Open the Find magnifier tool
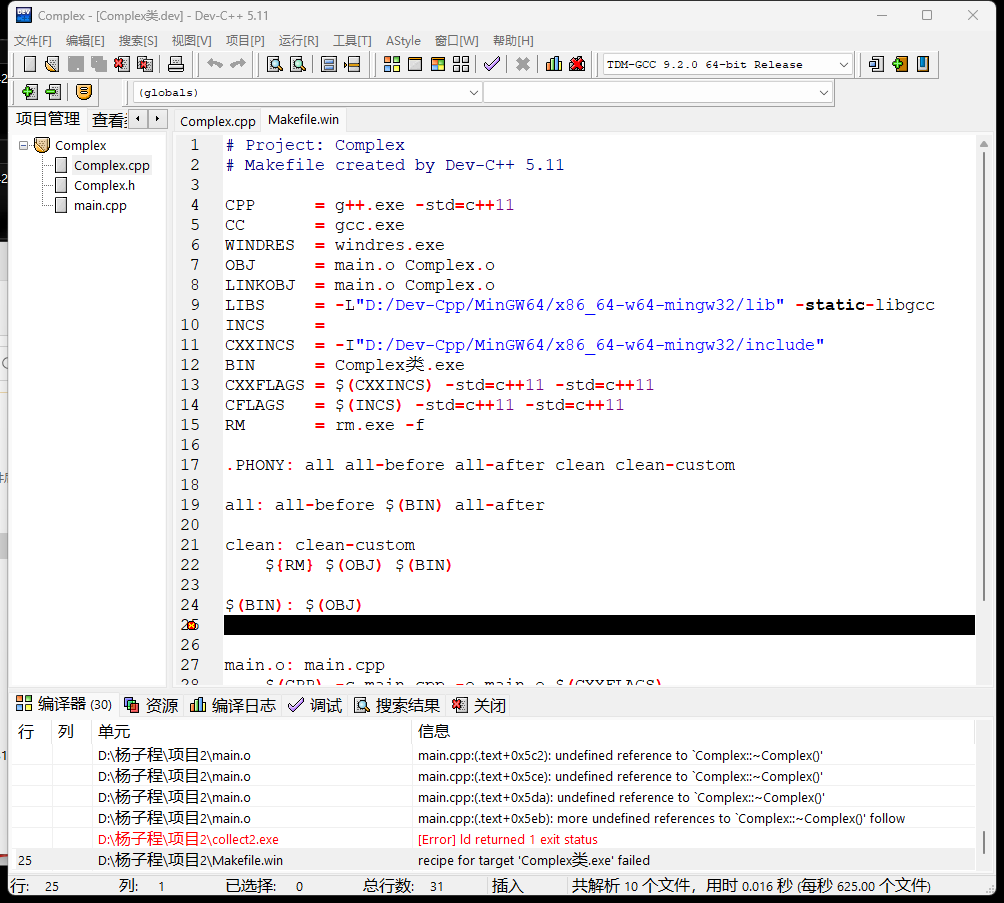The image size is (1004, 903). pyautogui.click(x=274, y=65)
